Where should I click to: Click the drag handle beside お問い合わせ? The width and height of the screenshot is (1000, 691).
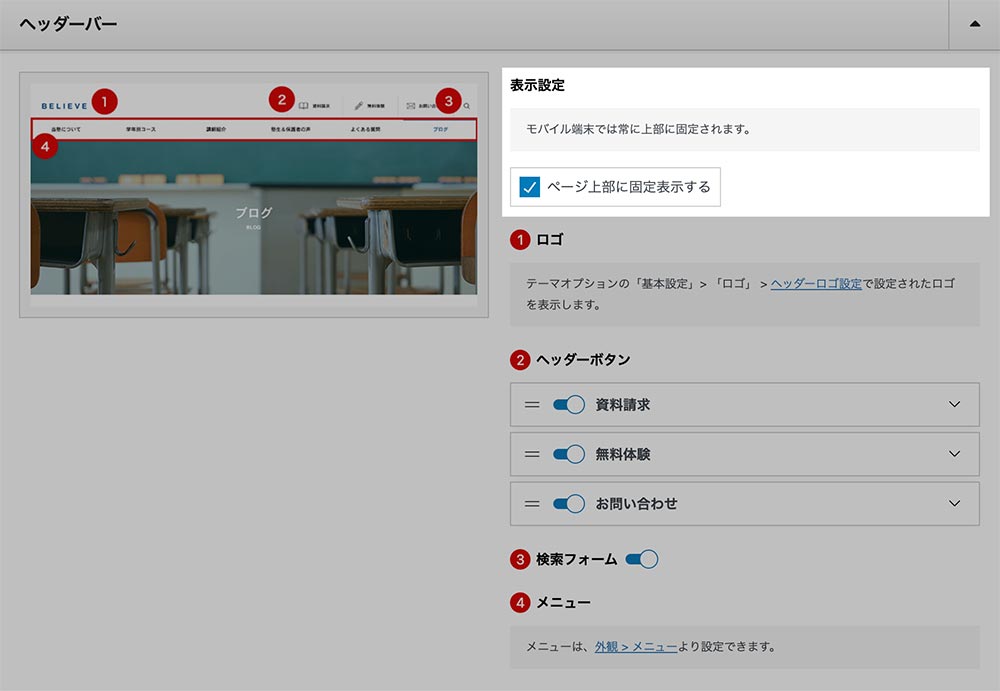(x=532, y=504)
